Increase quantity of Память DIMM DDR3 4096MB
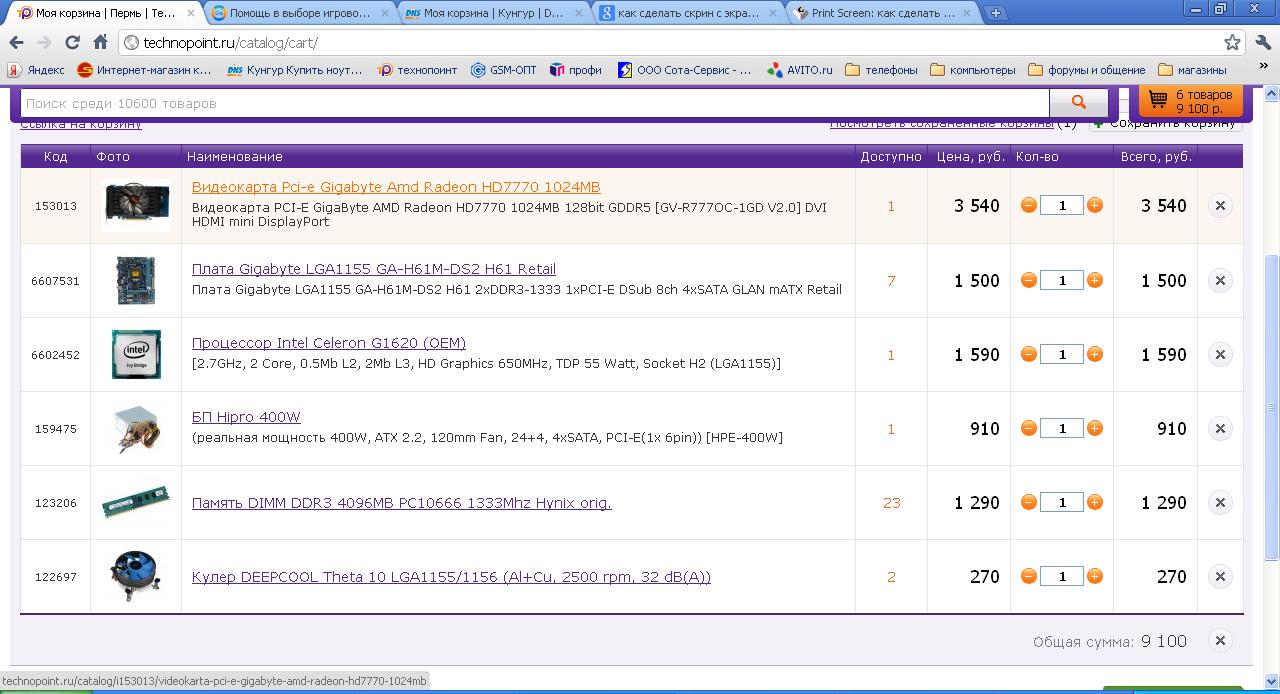This screenshot has height=694, width=1280. click(x=1095, y=502)
